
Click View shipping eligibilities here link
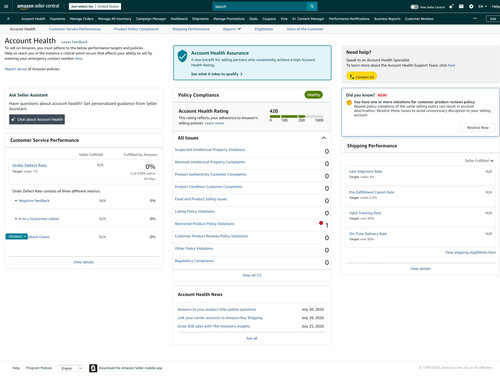(470, 252)
